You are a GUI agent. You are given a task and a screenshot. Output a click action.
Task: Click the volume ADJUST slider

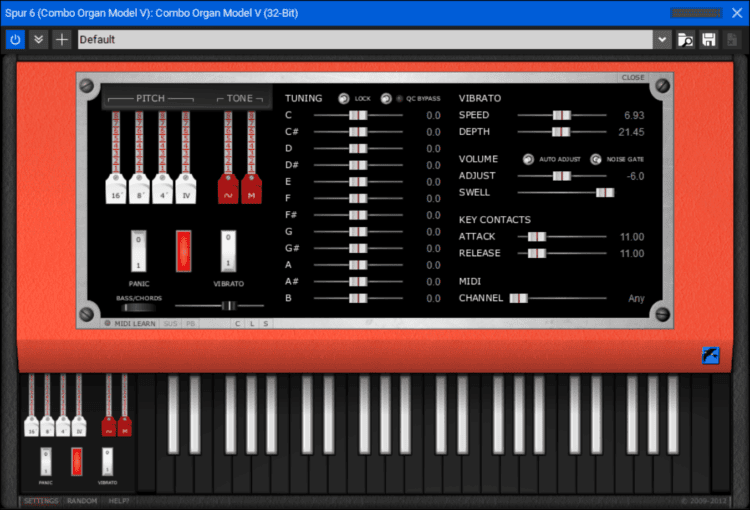[x=562, y=176]
